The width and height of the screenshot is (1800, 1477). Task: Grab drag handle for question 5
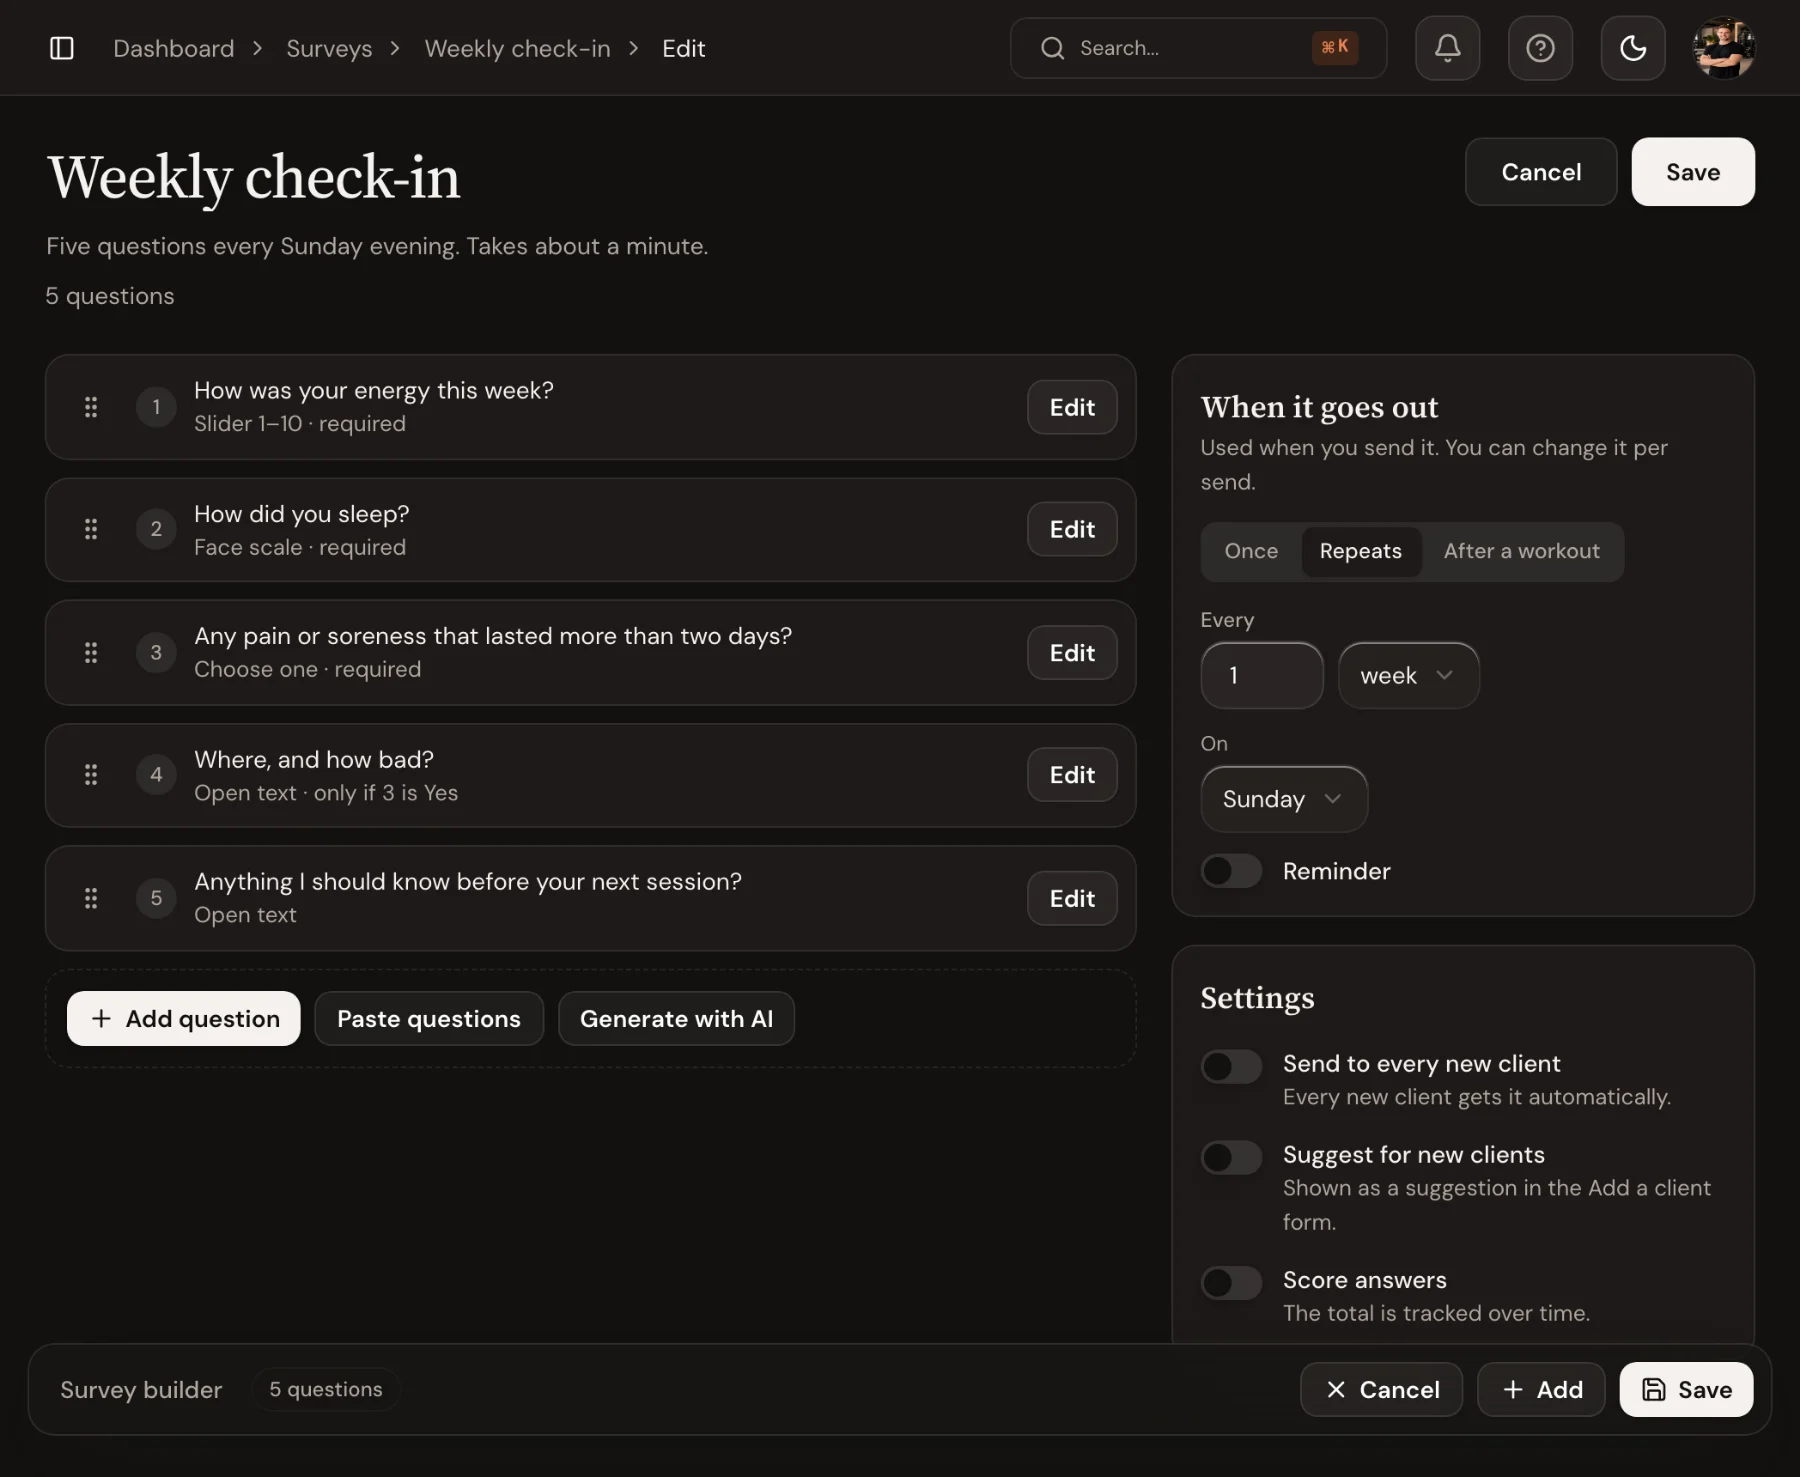point(91,898)
